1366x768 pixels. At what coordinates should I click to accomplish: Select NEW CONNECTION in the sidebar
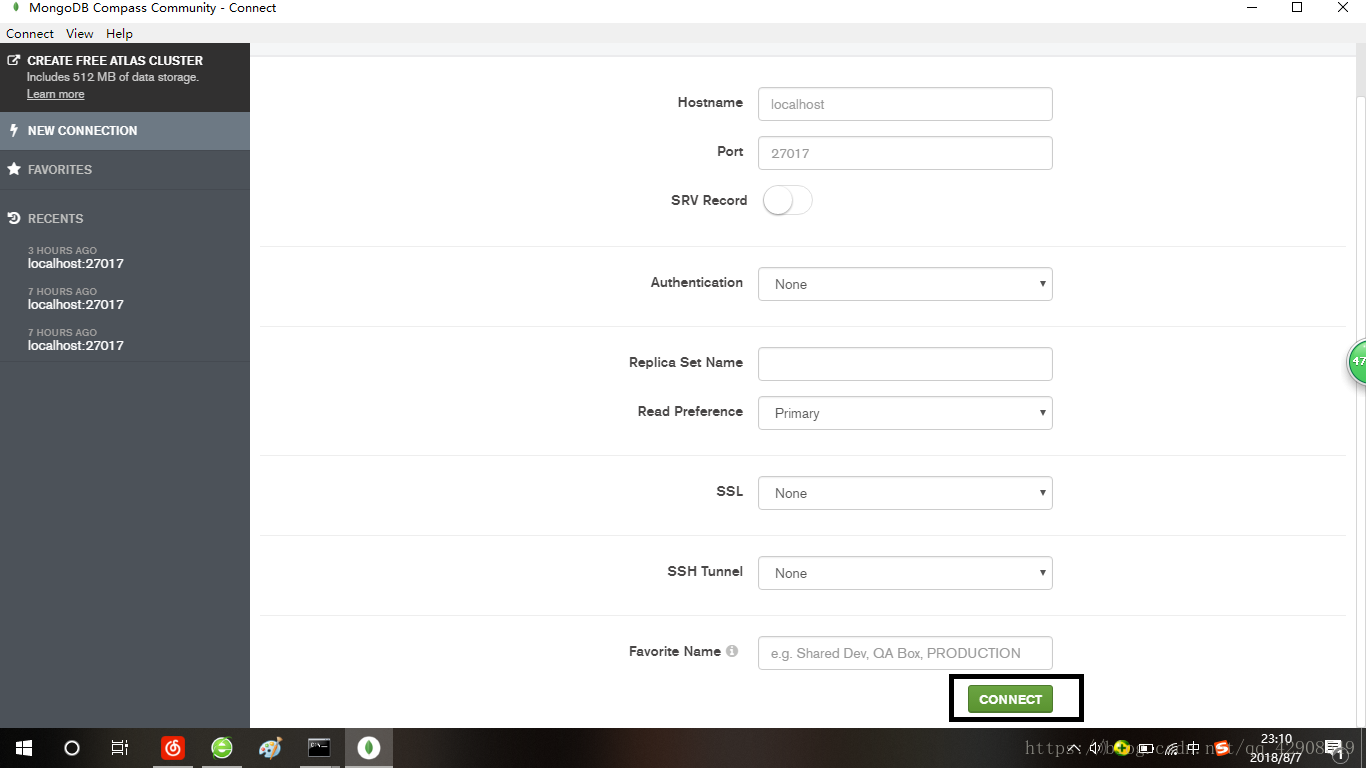click(x=125, y=131)
